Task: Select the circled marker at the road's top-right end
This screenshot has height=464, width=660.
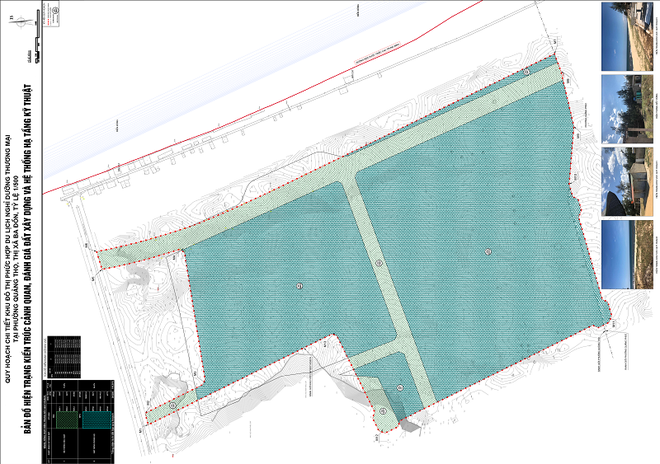Action: pos(527,72)
